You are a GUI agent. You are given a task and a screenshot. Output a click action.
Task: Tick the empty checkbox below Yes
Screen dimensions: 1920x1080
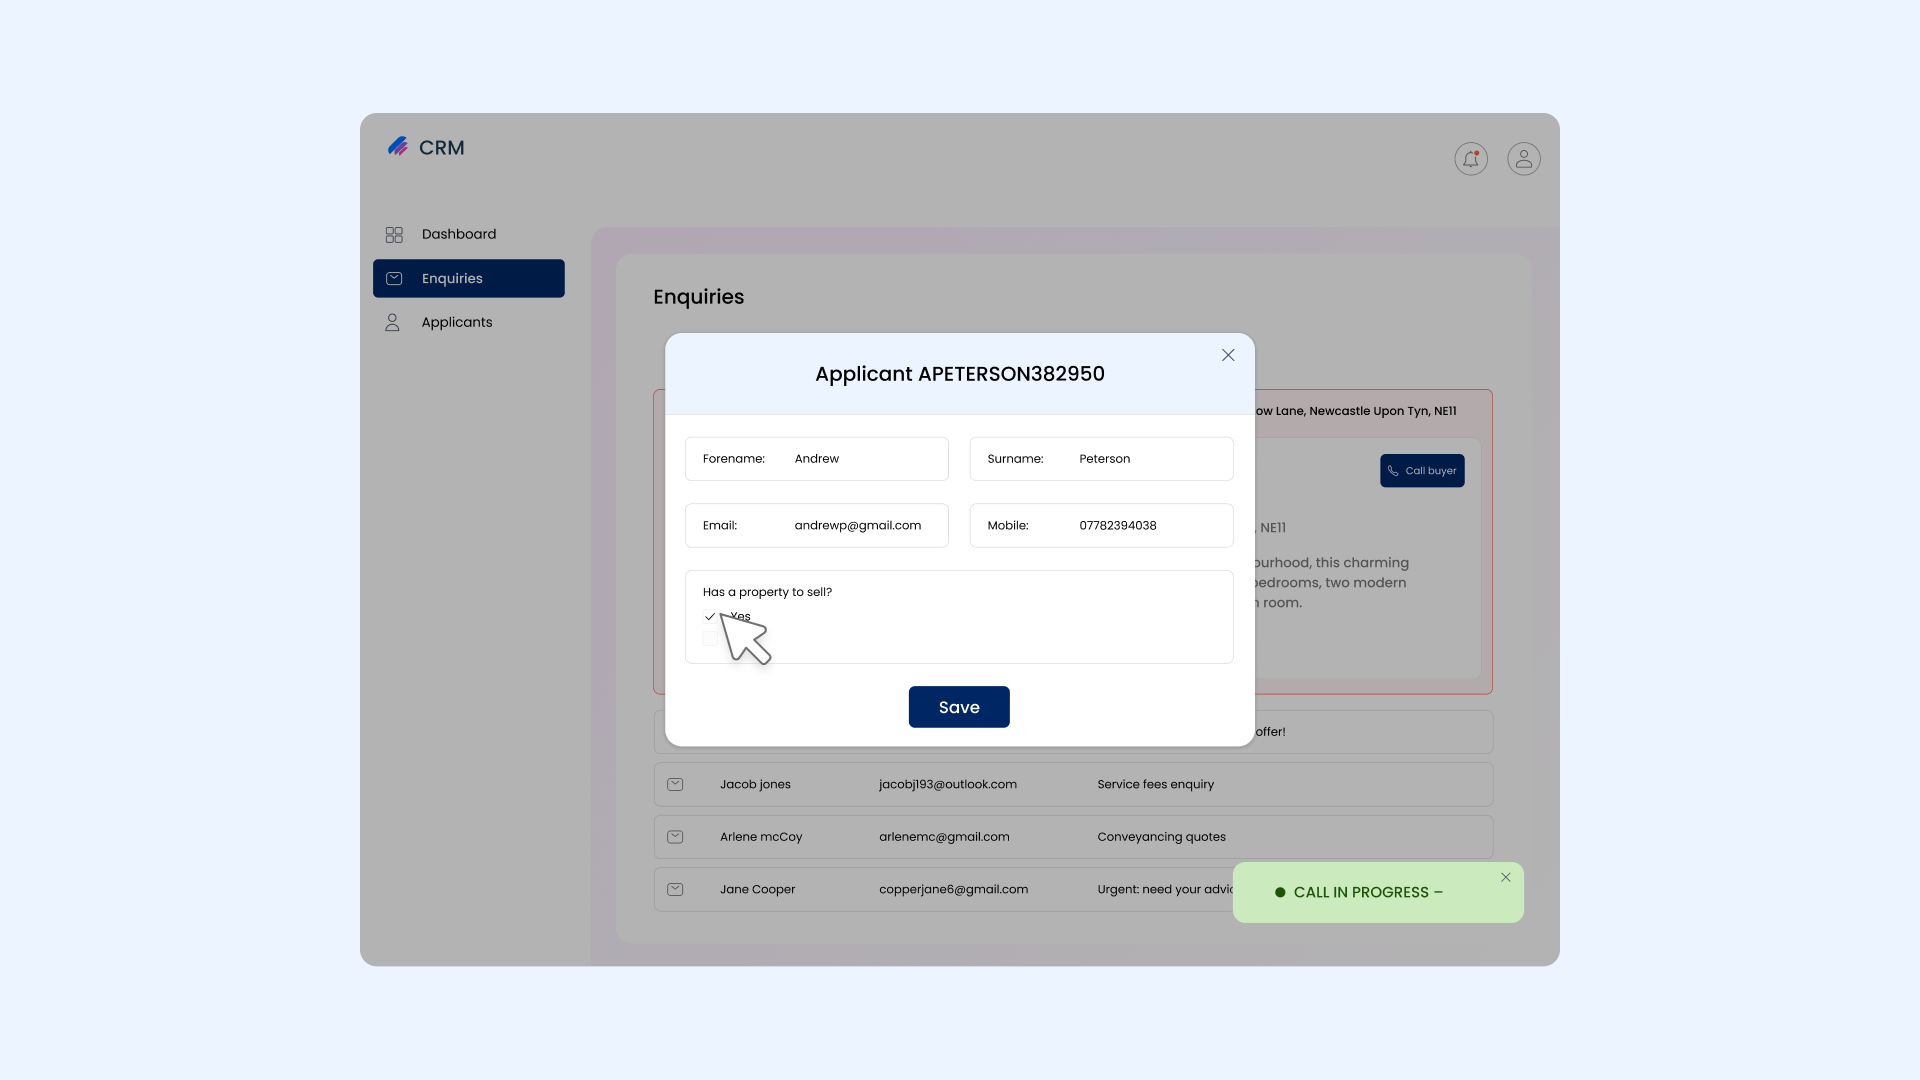point(710,639)
